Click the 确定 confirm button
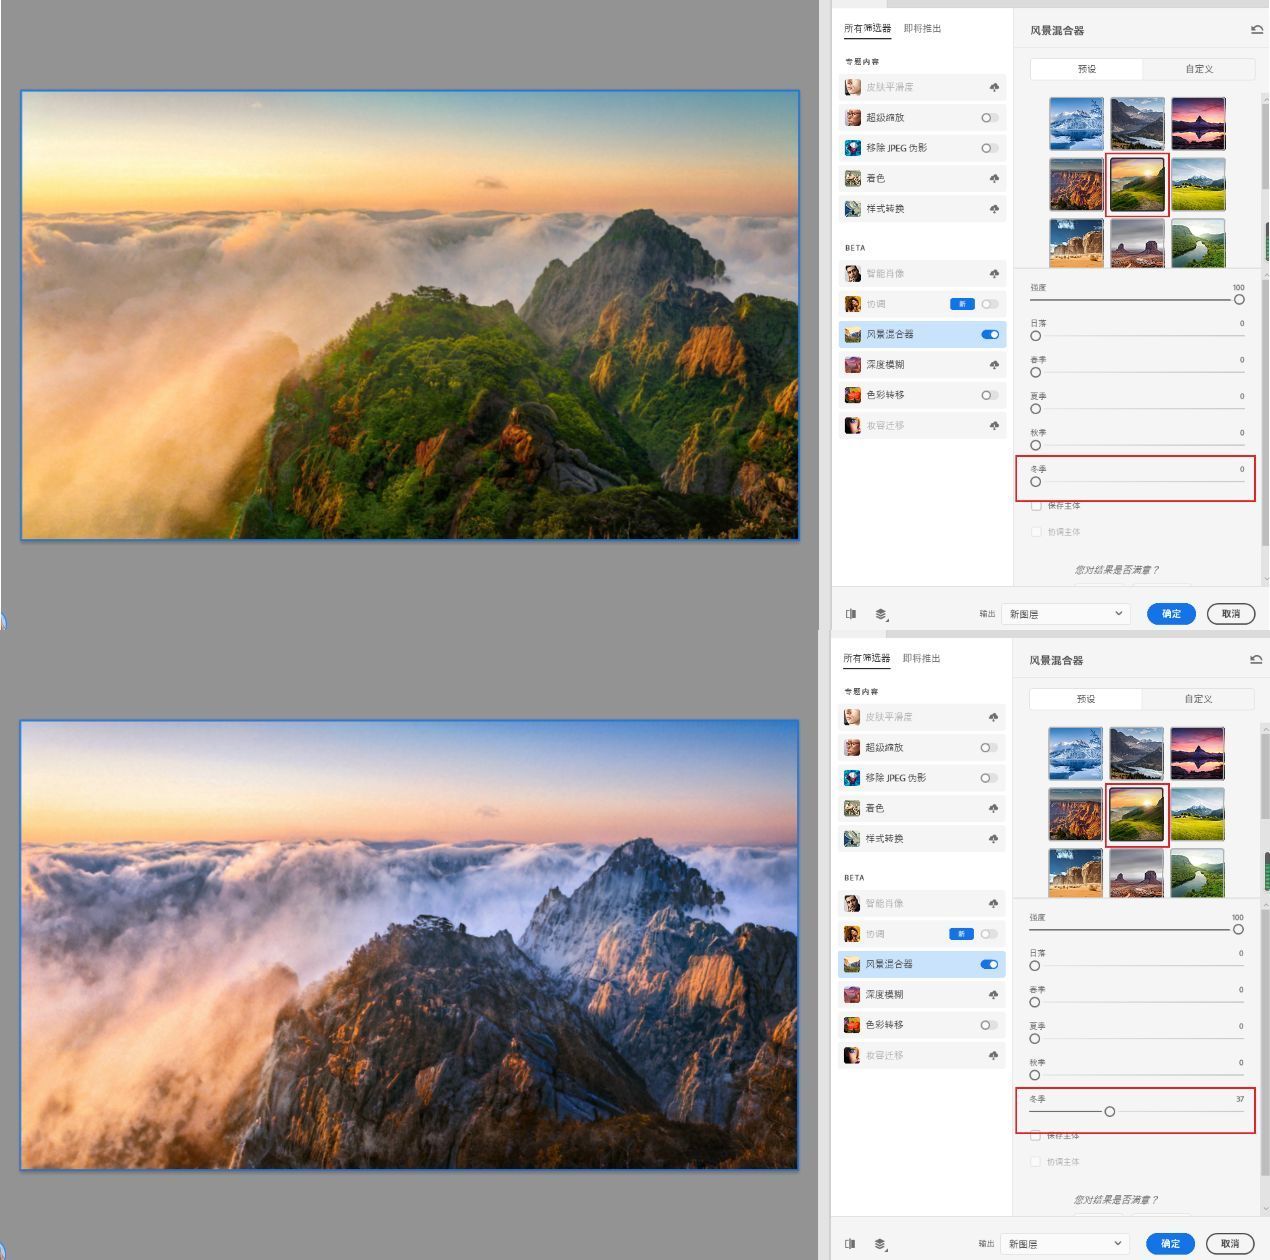This screenshot has height=1260, width=1270. pos(1171,613)
